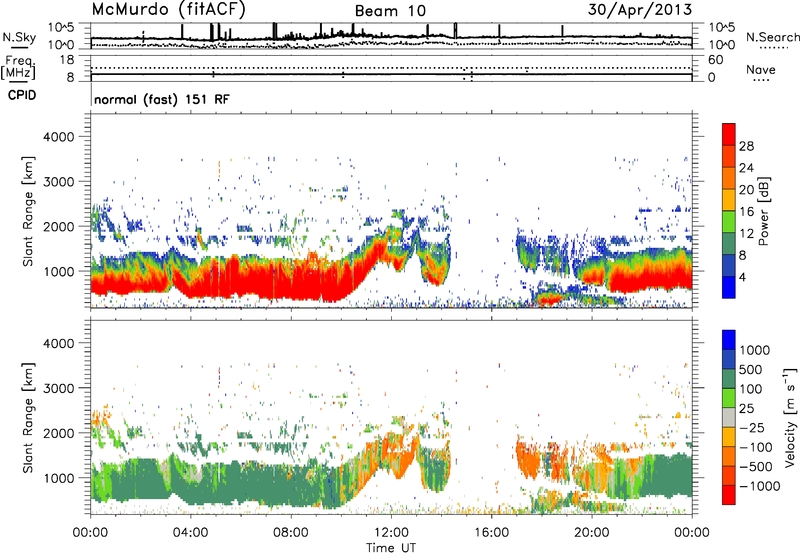This screenshot has width=800, height=554.
Task: Click the red bottom segment of Velocity colorbar
Action: point(729,495)
